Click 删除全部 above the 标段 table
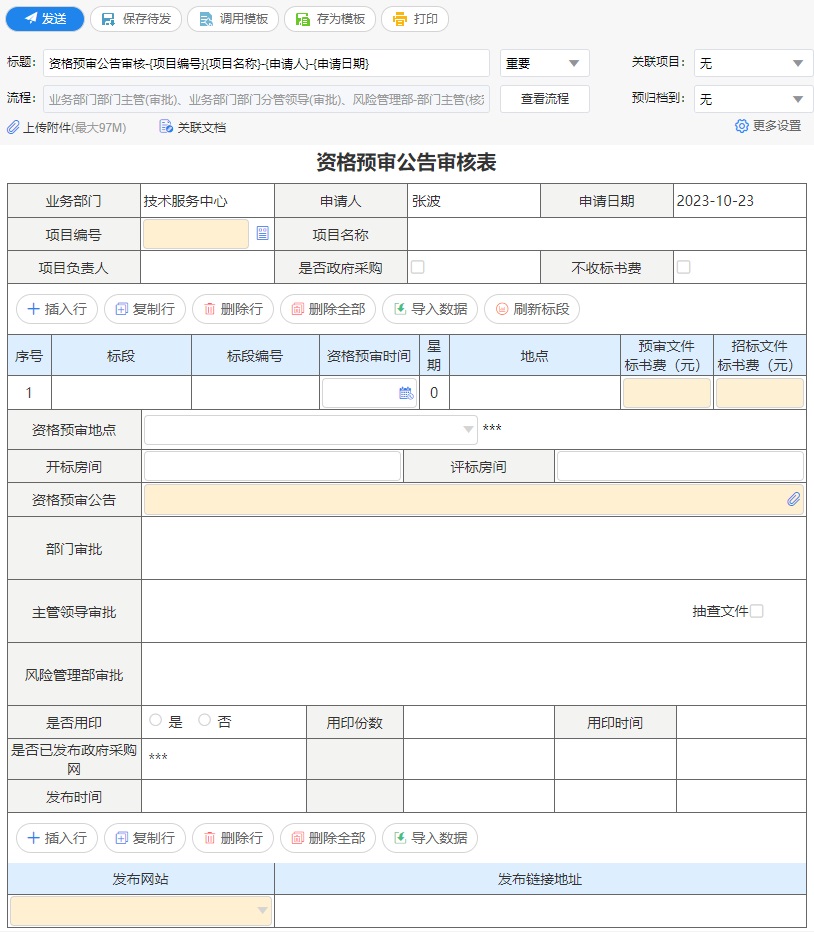The width and height of the screenshot is (814, 932). click(328, 309)
